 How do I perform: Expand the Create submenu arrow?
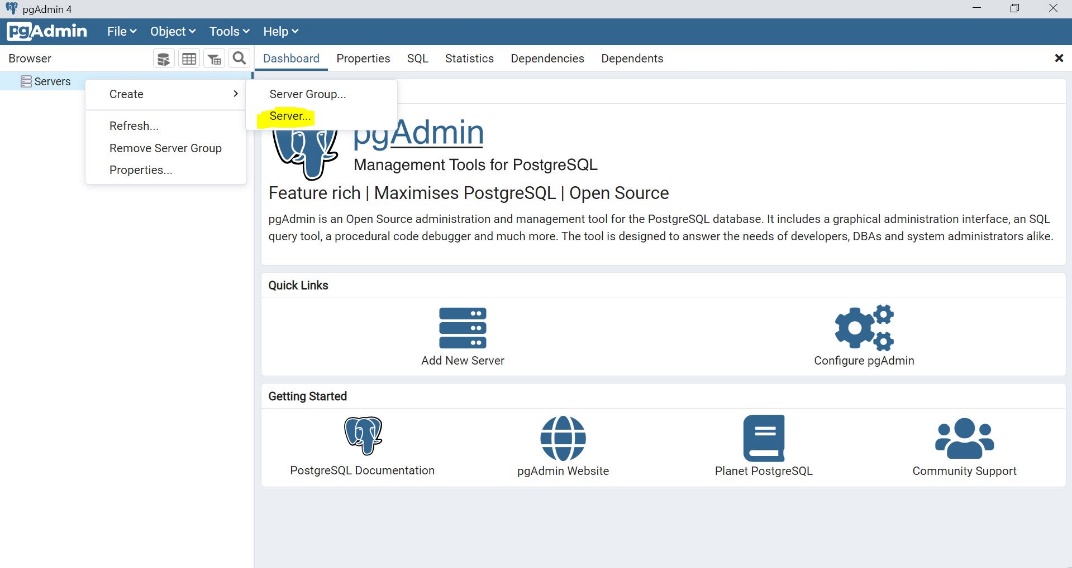tap(235, 94)
